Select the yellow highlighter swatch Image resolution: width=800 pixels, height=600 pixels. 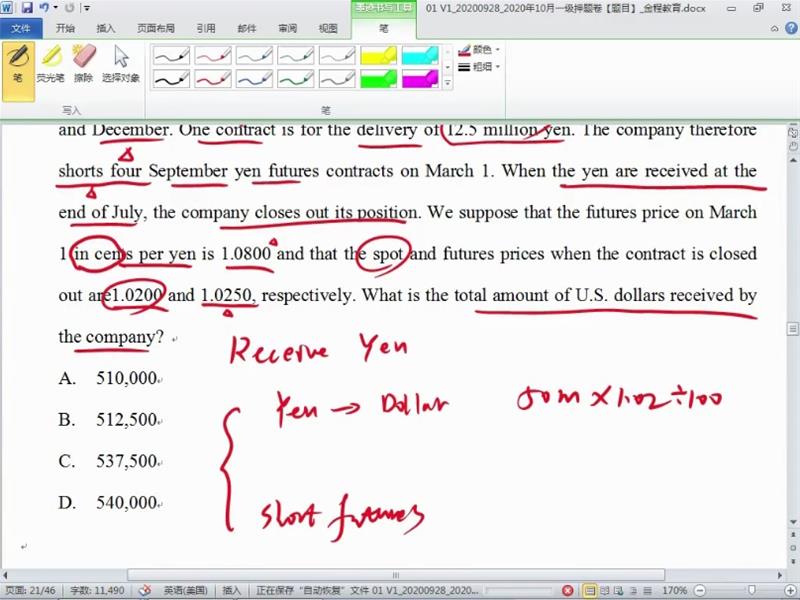click(379, 55)
